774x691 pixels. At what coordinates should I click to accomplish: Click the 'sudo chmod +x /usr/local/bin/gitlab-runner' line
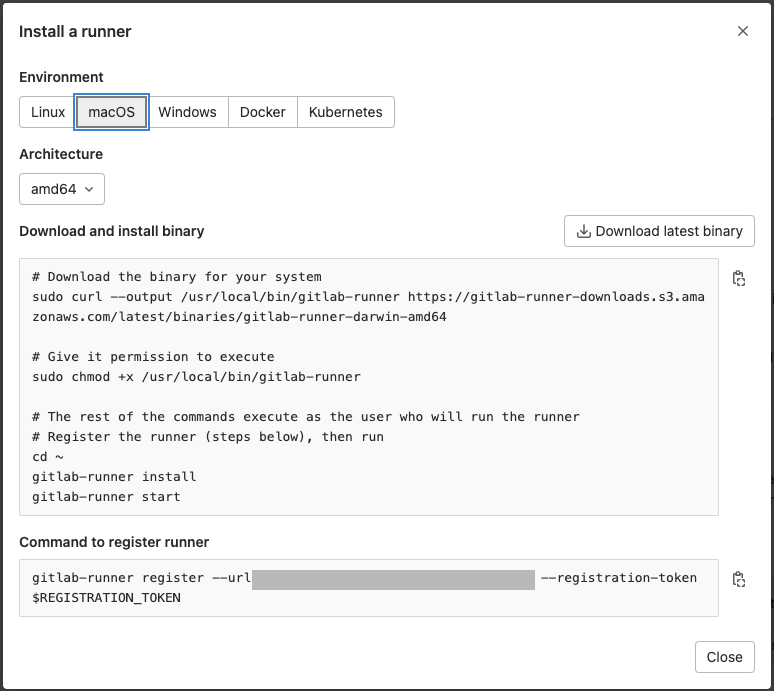pos(196,377)
